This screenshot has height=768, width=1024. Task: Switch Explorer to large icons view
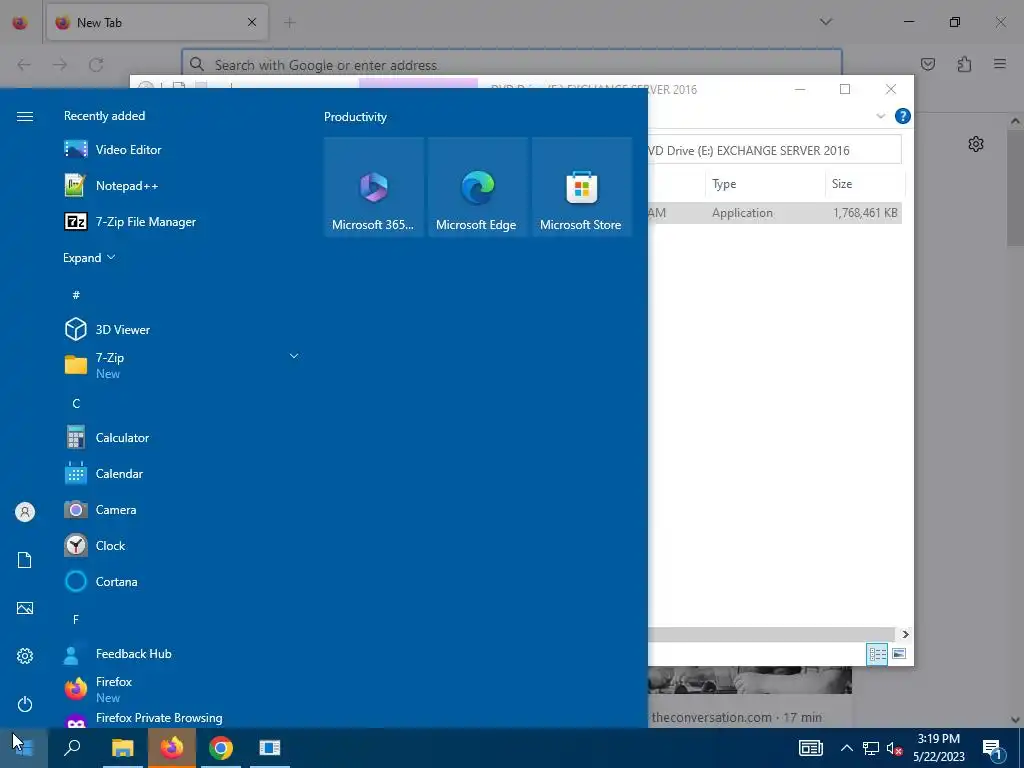[x=899, y=654]
